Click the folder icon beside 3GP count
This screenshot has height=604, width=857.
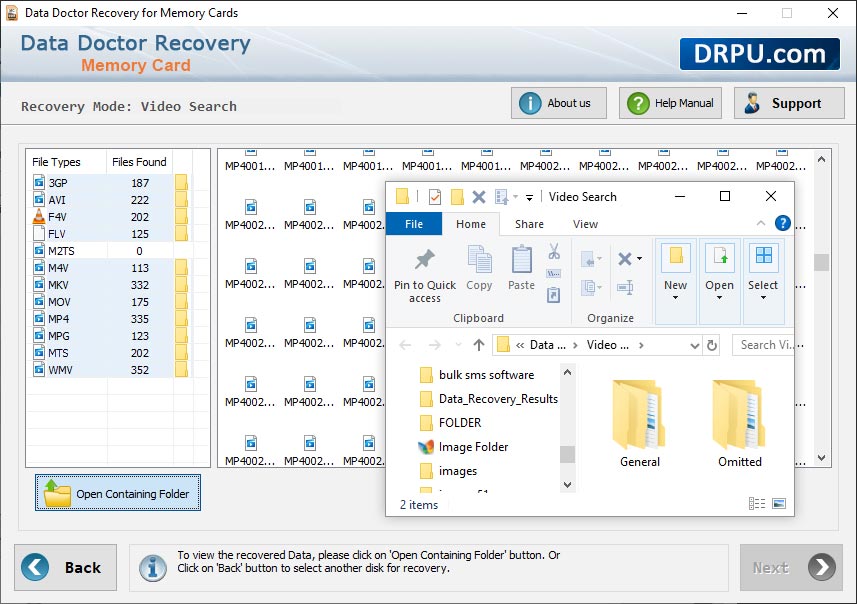pyautogui.click(x=181, y=183)
